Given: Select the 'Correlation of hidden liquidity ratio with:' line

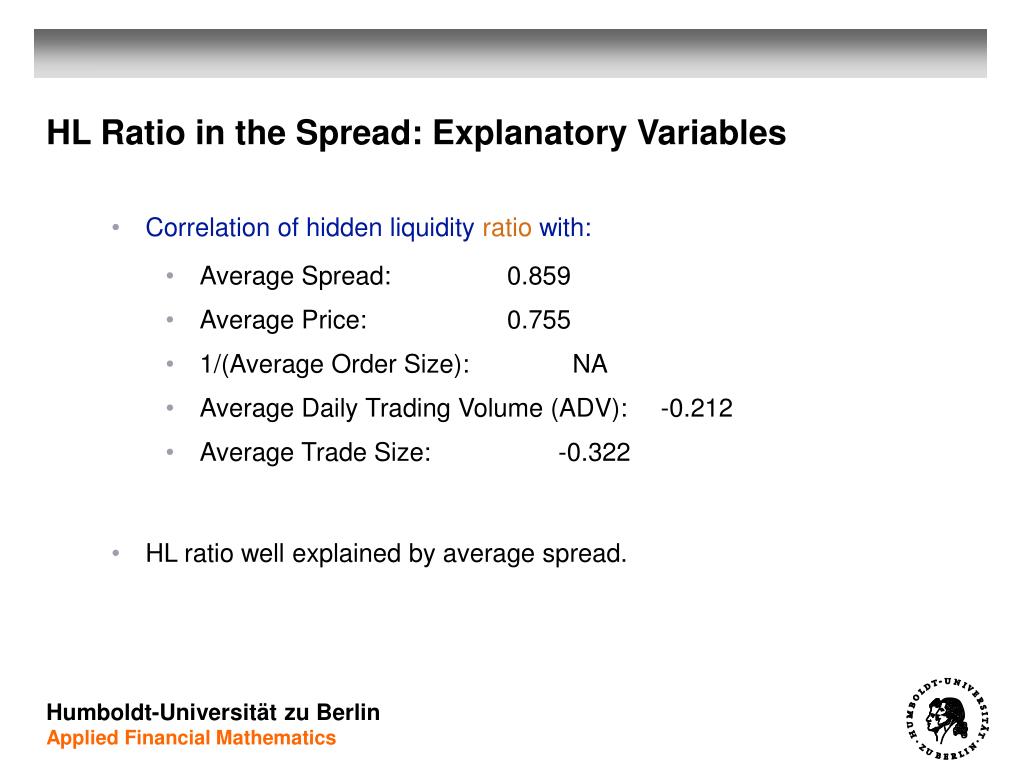Looking at the screenshot, I should pyautogui.click(x=368, y=228).
